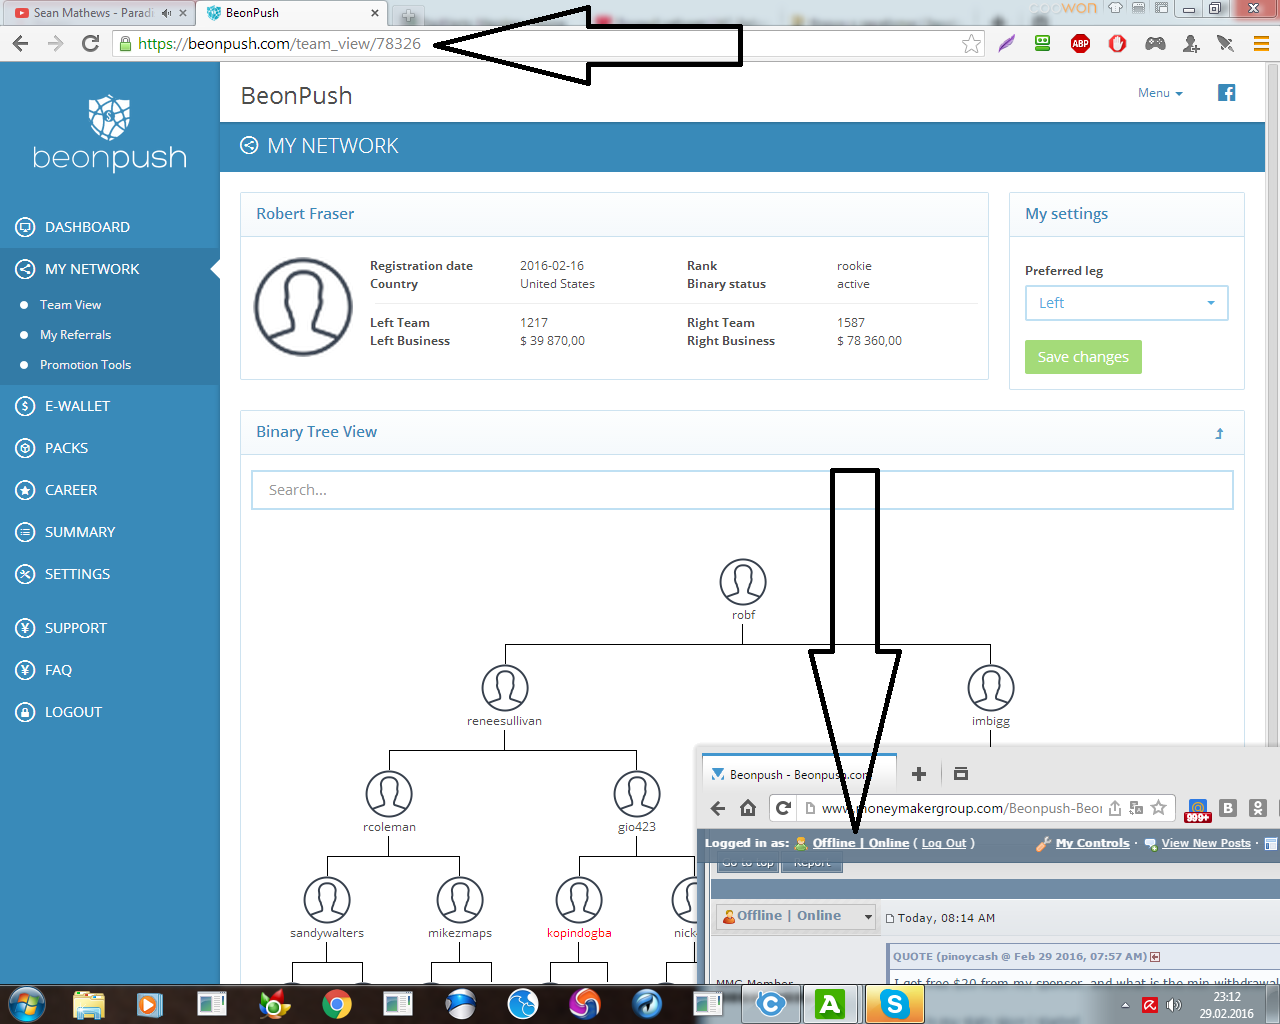Click the Packs sidebar icon
The width and height of the screenshot is (1280, 1024).
(26, 448)
